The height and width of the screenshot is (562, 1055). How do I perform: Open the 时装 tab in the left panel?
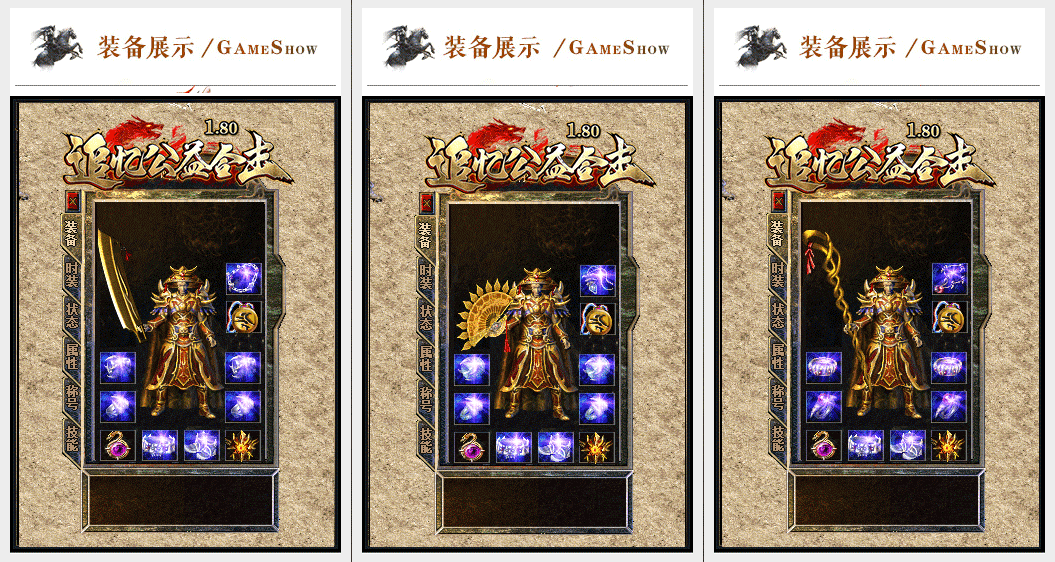coord(71,274)
